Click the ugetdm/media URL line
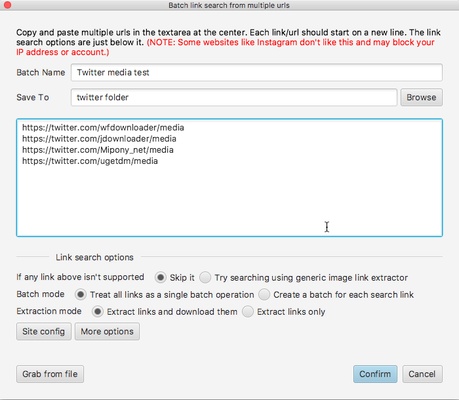The width and height of the screenshot is (459, 400). (x=90, y=161)
